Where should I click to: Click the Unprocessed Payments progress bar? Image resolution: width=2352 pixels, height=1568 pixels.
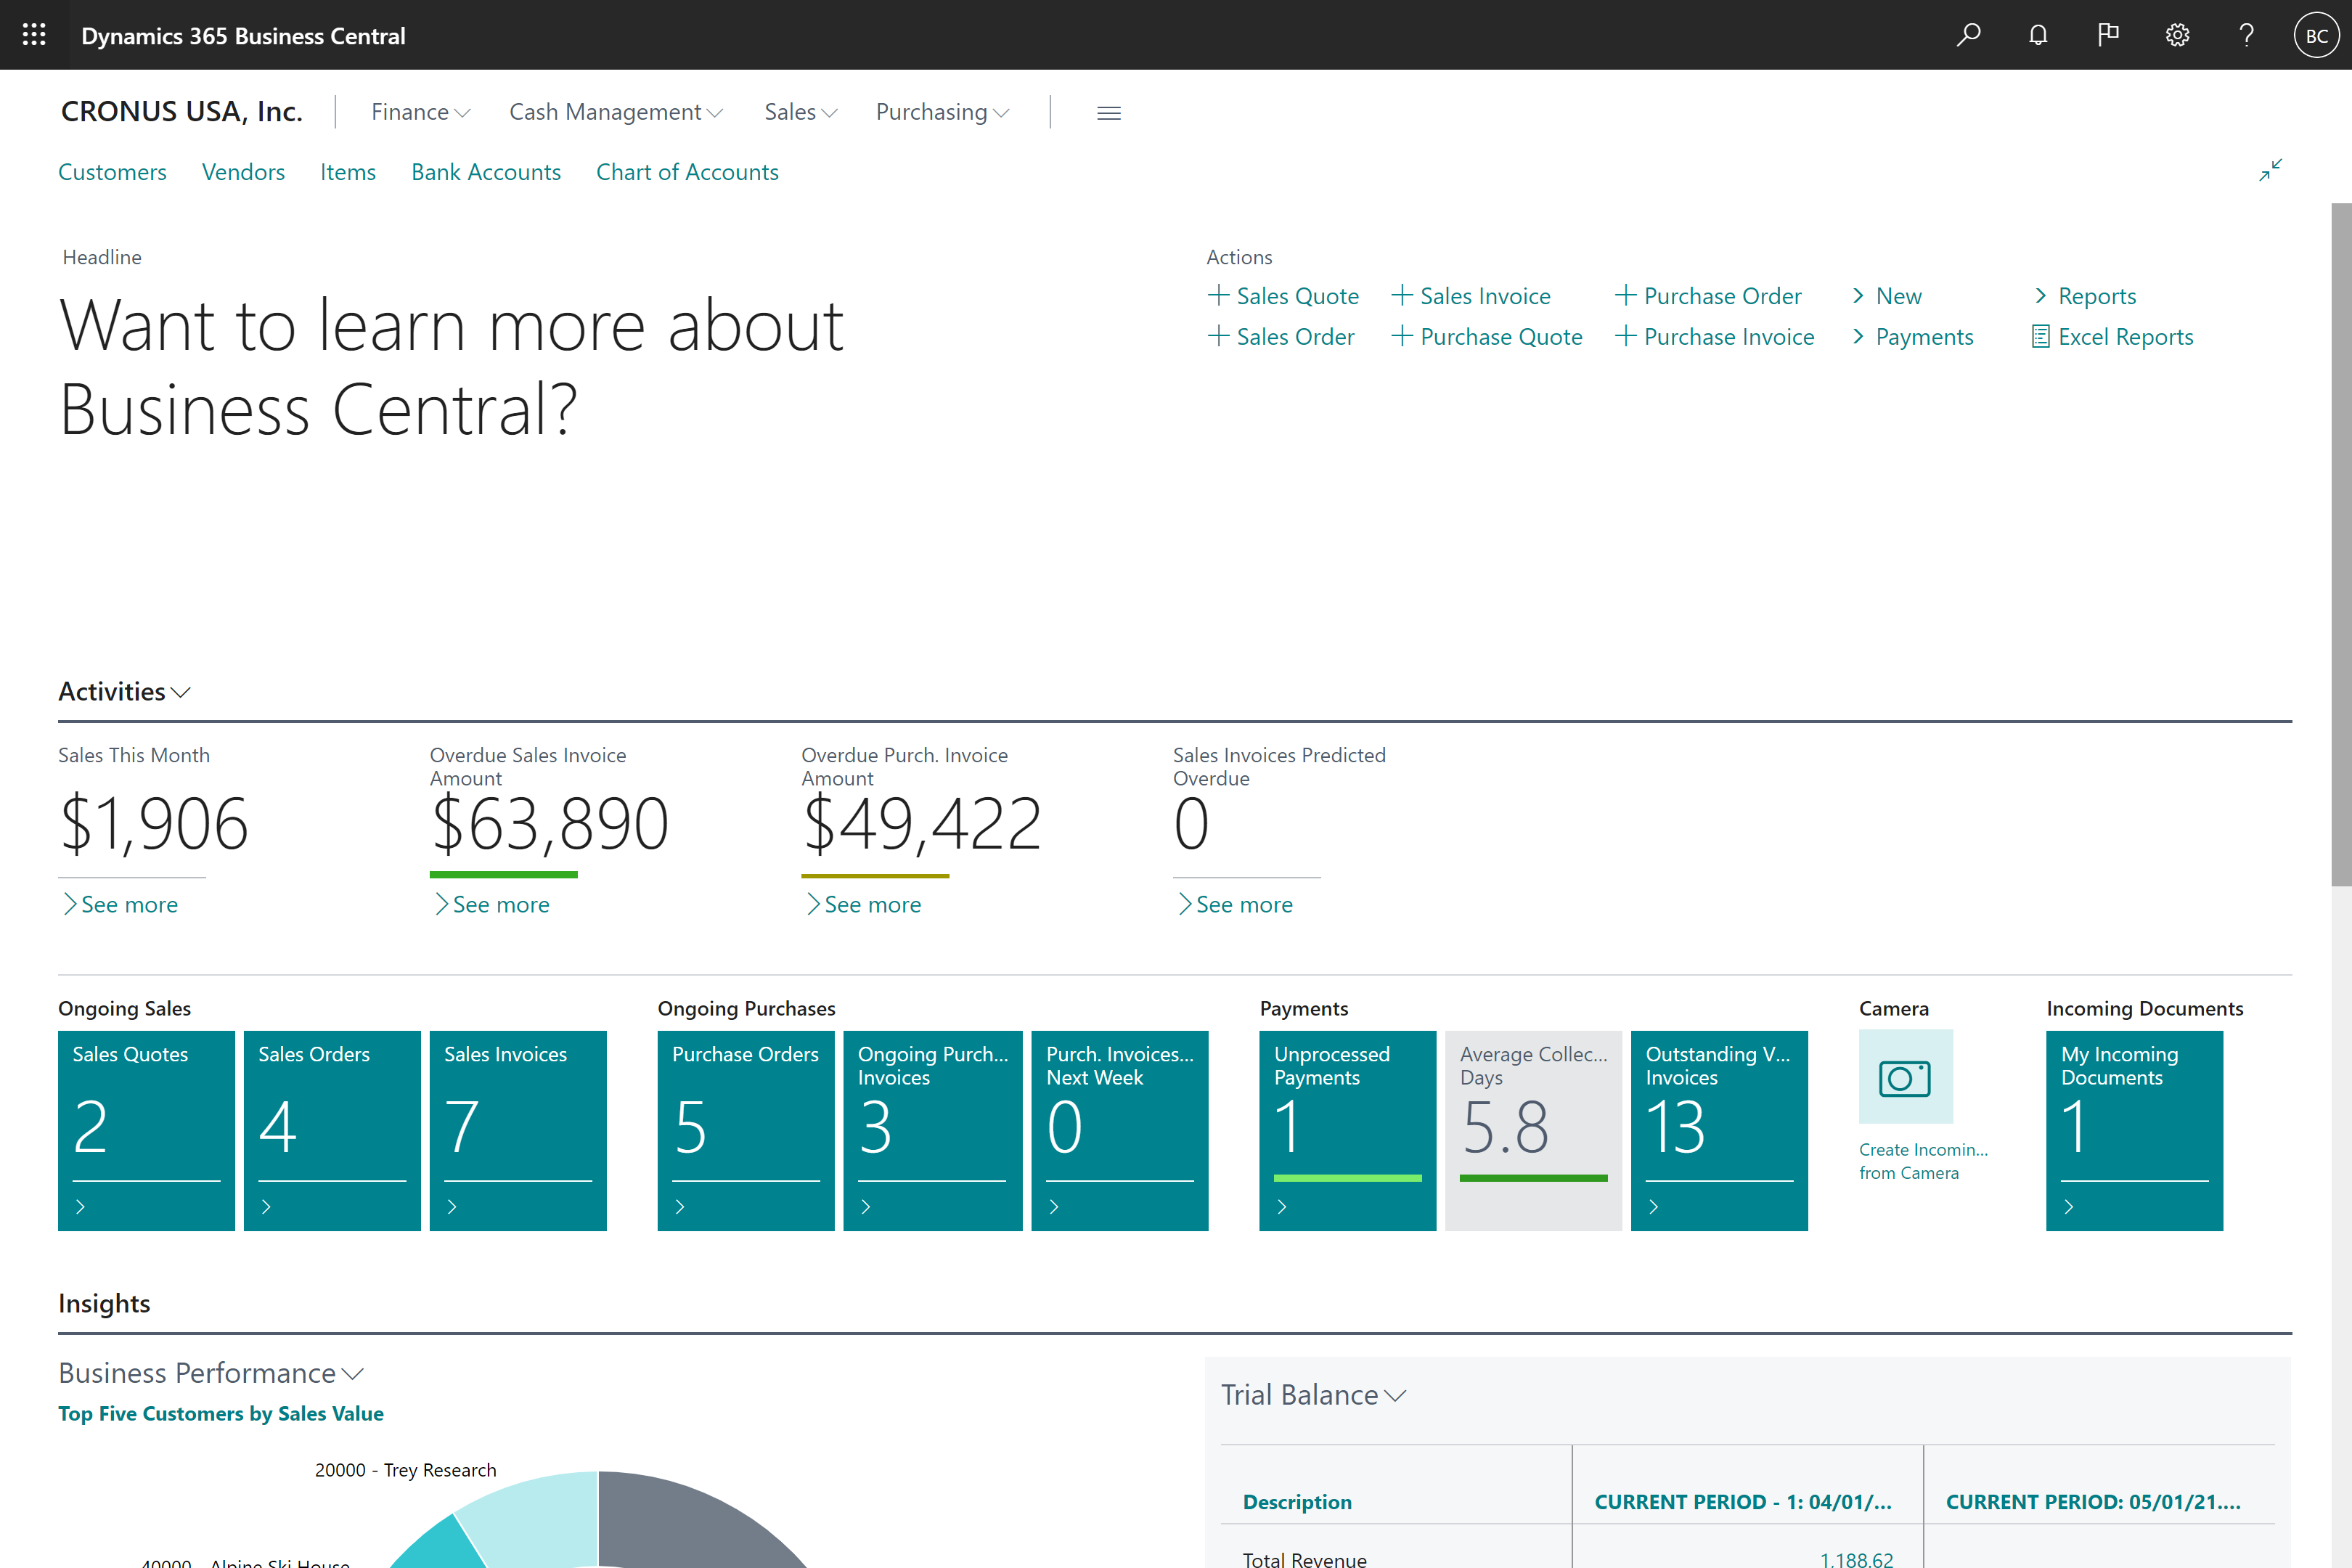point(1347,1178)
